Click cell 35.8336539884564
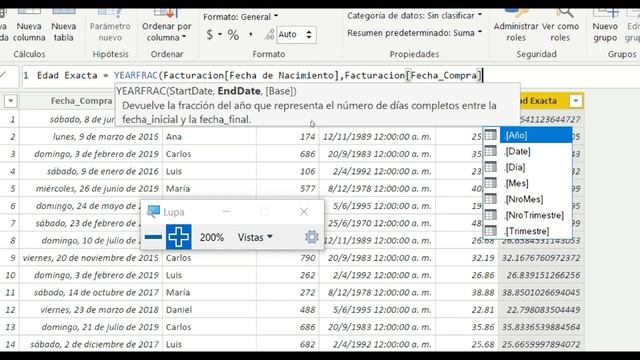Image resolution: width=640 pixels, height=360 pixels. (x=541, y=327)
